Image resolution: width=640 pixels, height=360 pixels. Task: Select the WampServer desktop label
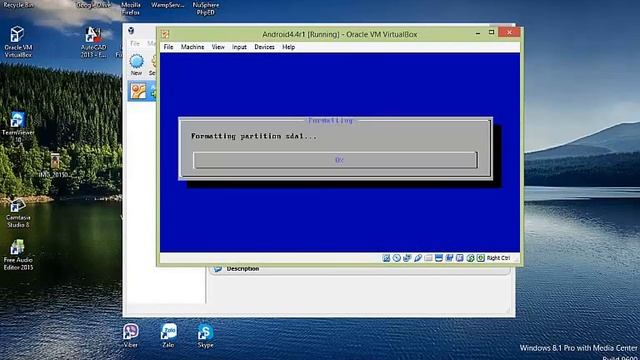click(168, 5)
